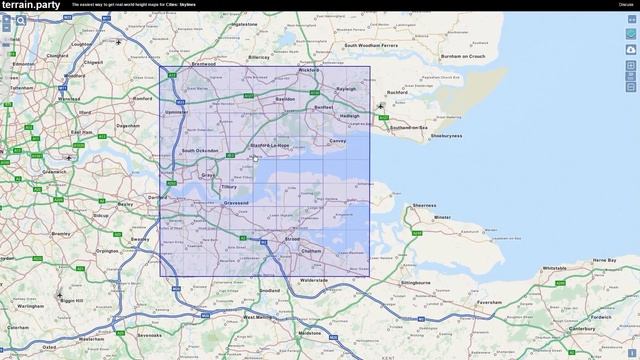640x360 pixels.
Task: Click the Rayleigh label
Action: tap(346, 89)
